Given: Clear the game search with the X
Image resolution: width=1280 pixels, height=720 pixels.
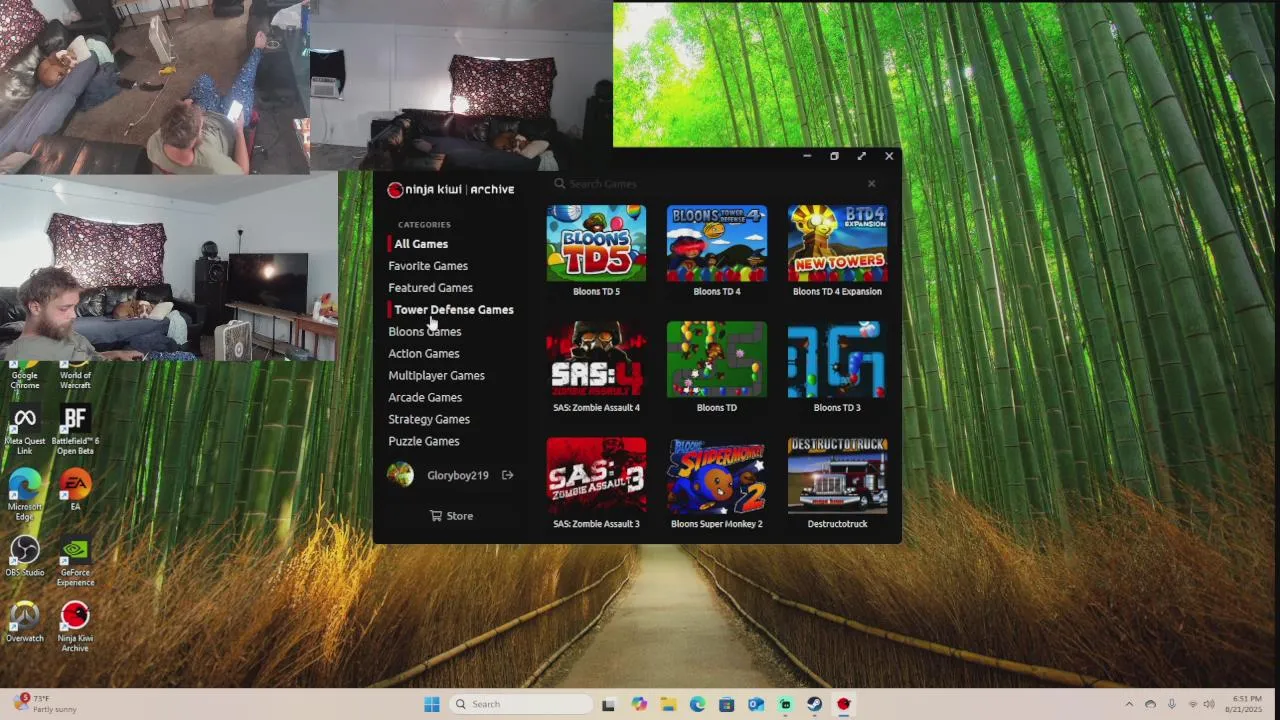Looking at the screenshot, I should [871, 184].
